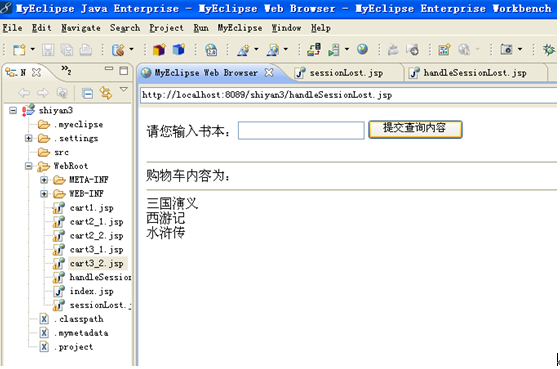560x369 pixels.
Task: Open the Search menu
Action: (125, 28)
